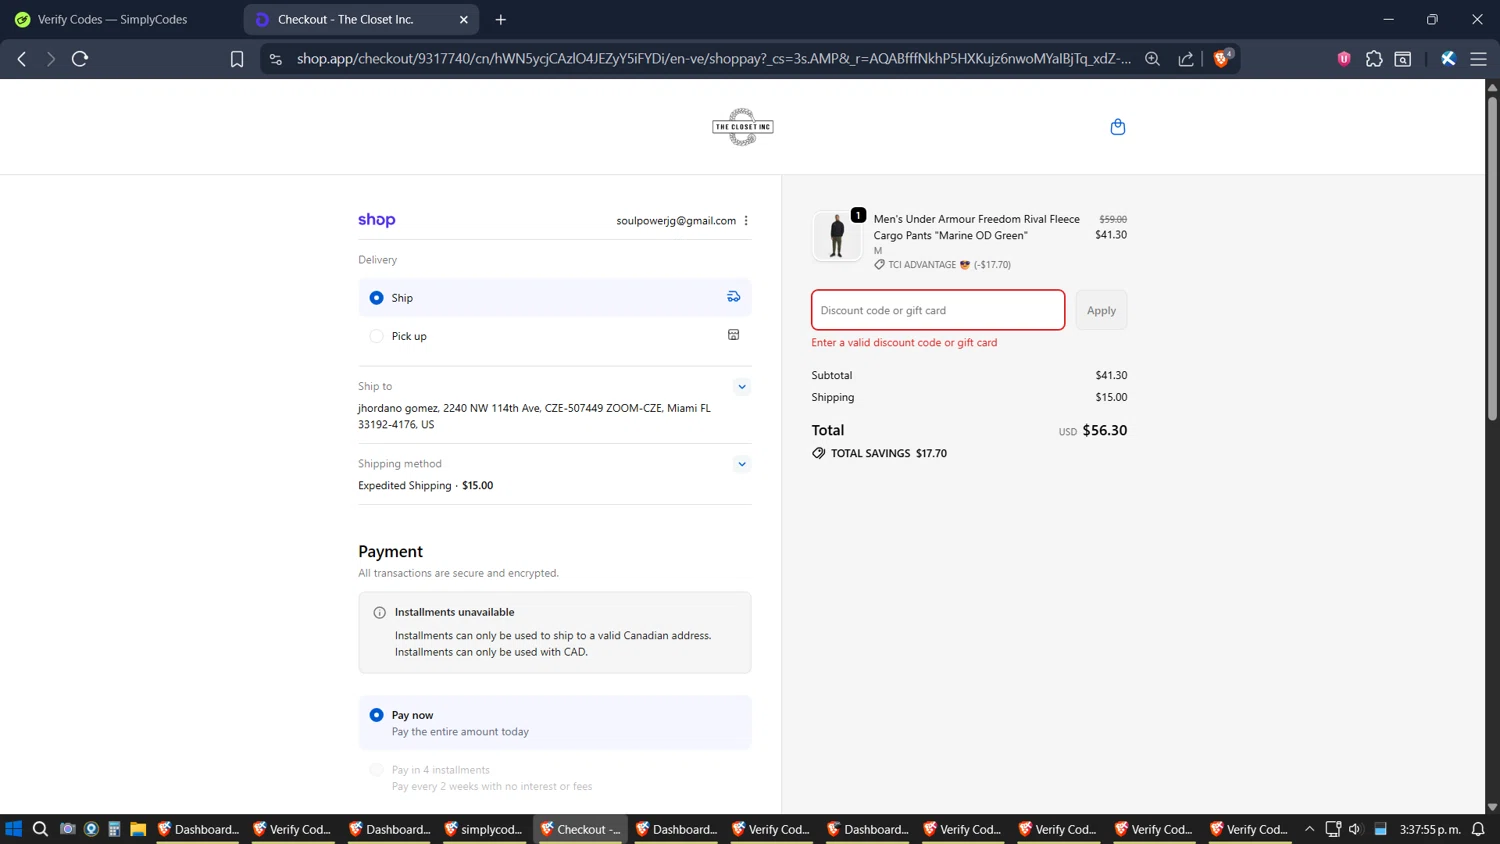Switch to the Verify Codes — SimplyCodes tab
Screen dimensions: 1500x844
[x=113, y=19]
